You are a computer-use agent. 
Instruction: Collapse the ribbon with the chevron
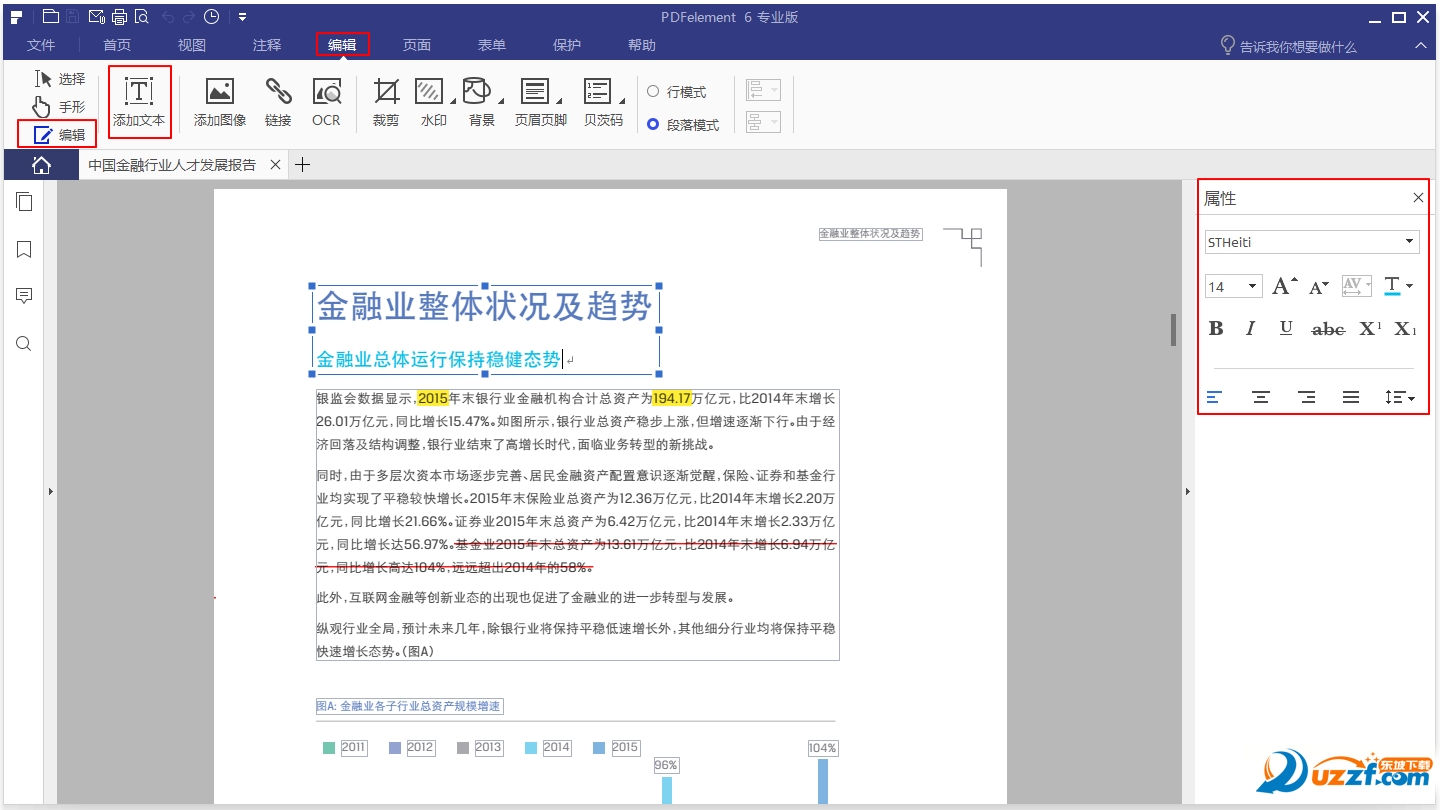pos(1421,45)
